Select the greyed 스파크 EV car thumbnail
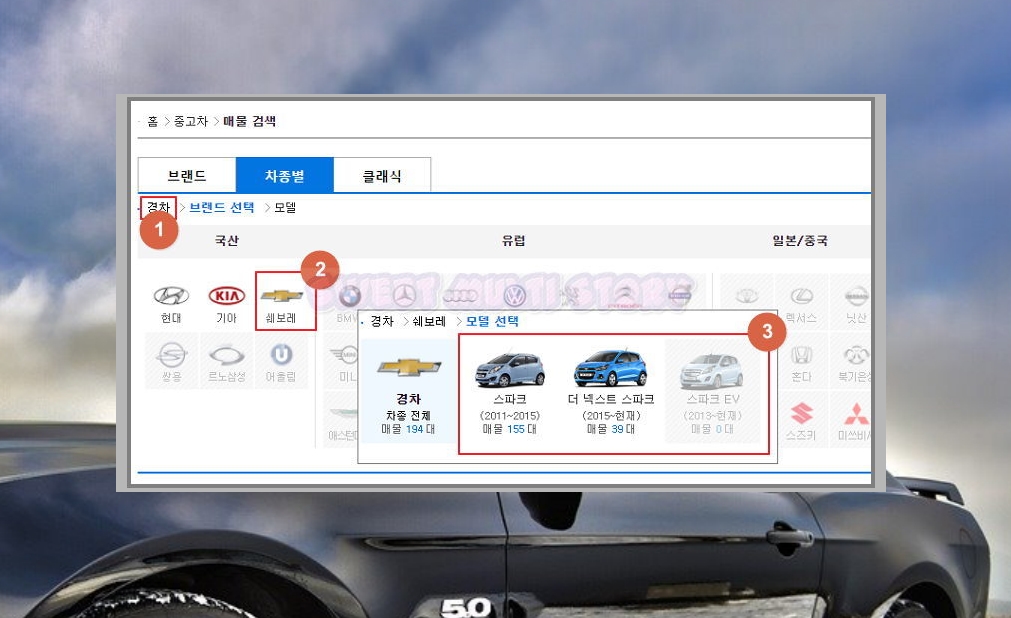Image resolution: width=1011 pixels, height=618 pixels. (712, 371)
